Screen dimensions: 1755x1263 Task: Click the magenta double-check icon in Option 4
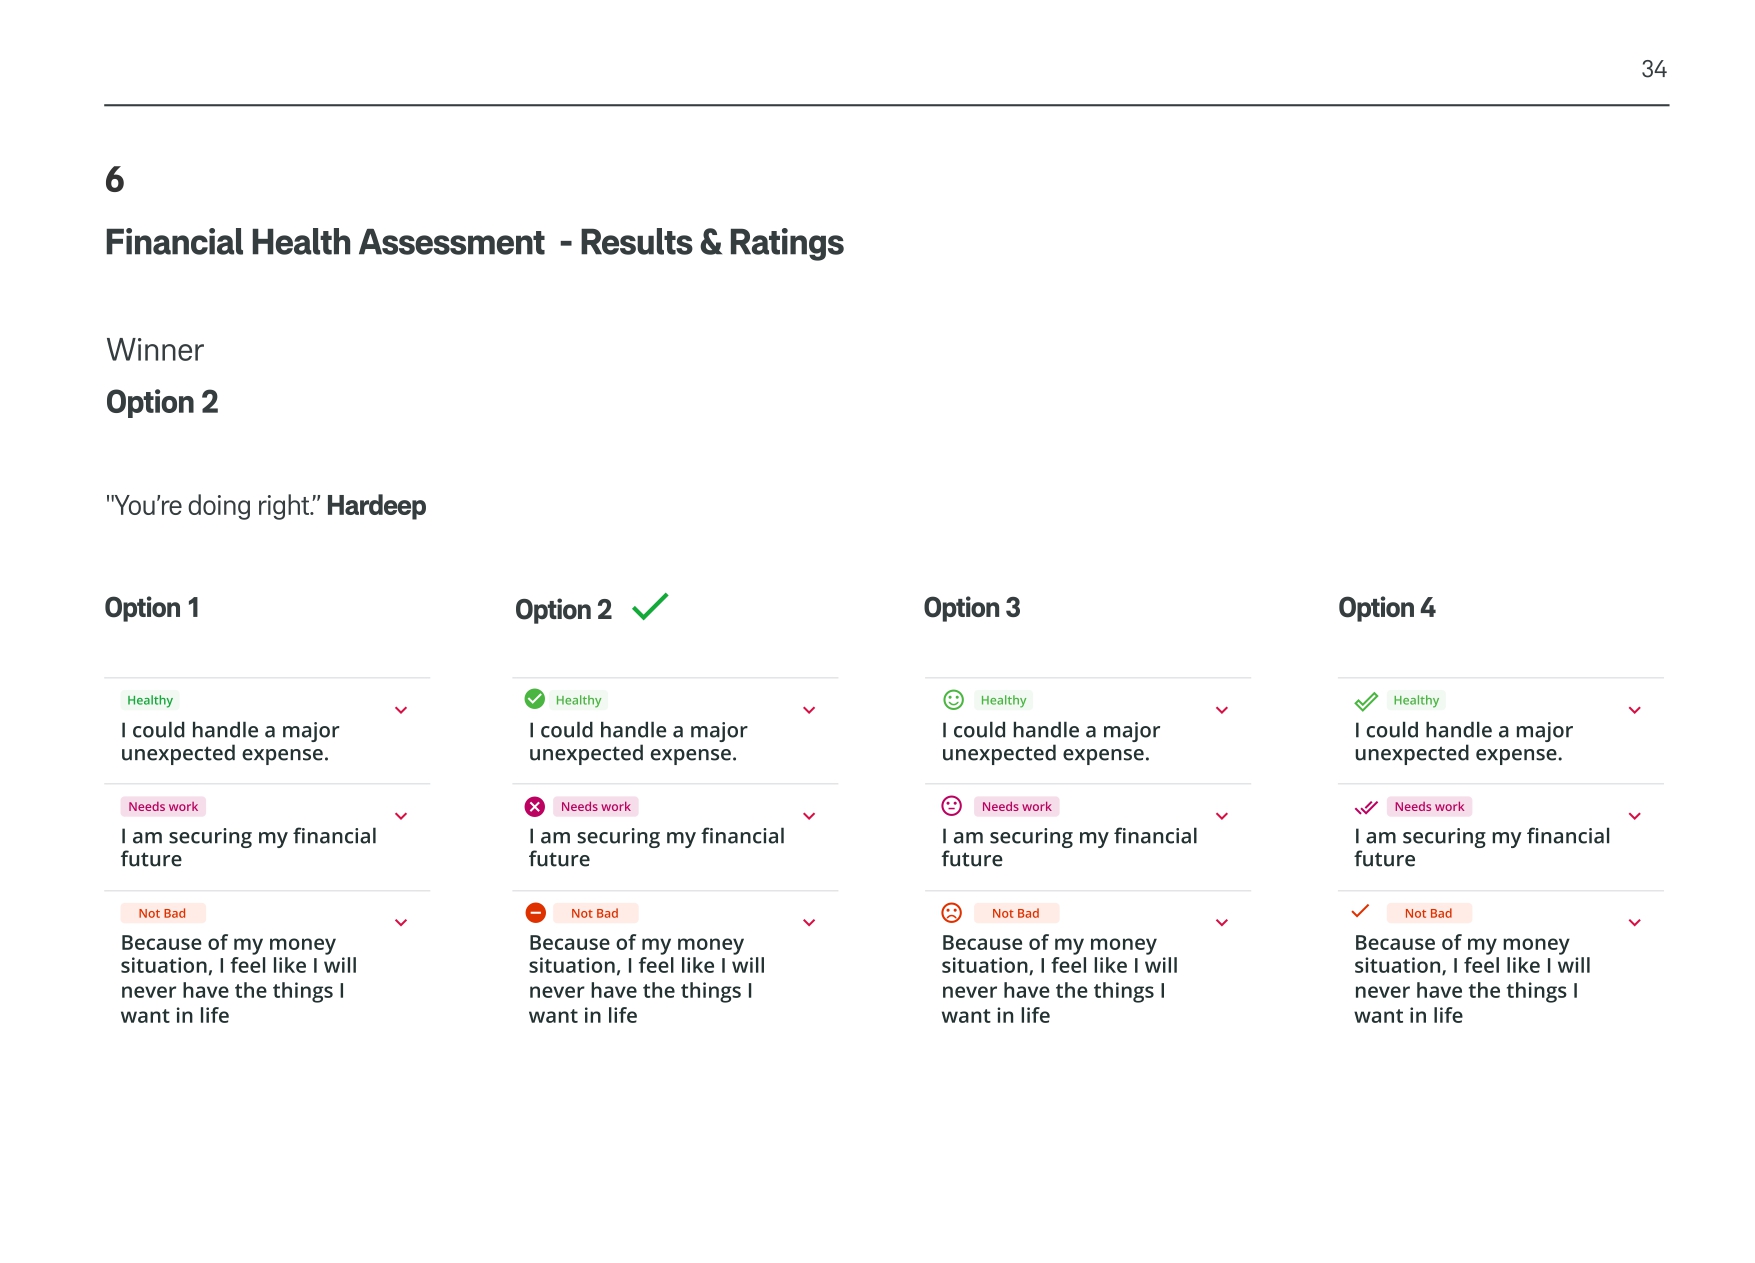(1366, 807)
